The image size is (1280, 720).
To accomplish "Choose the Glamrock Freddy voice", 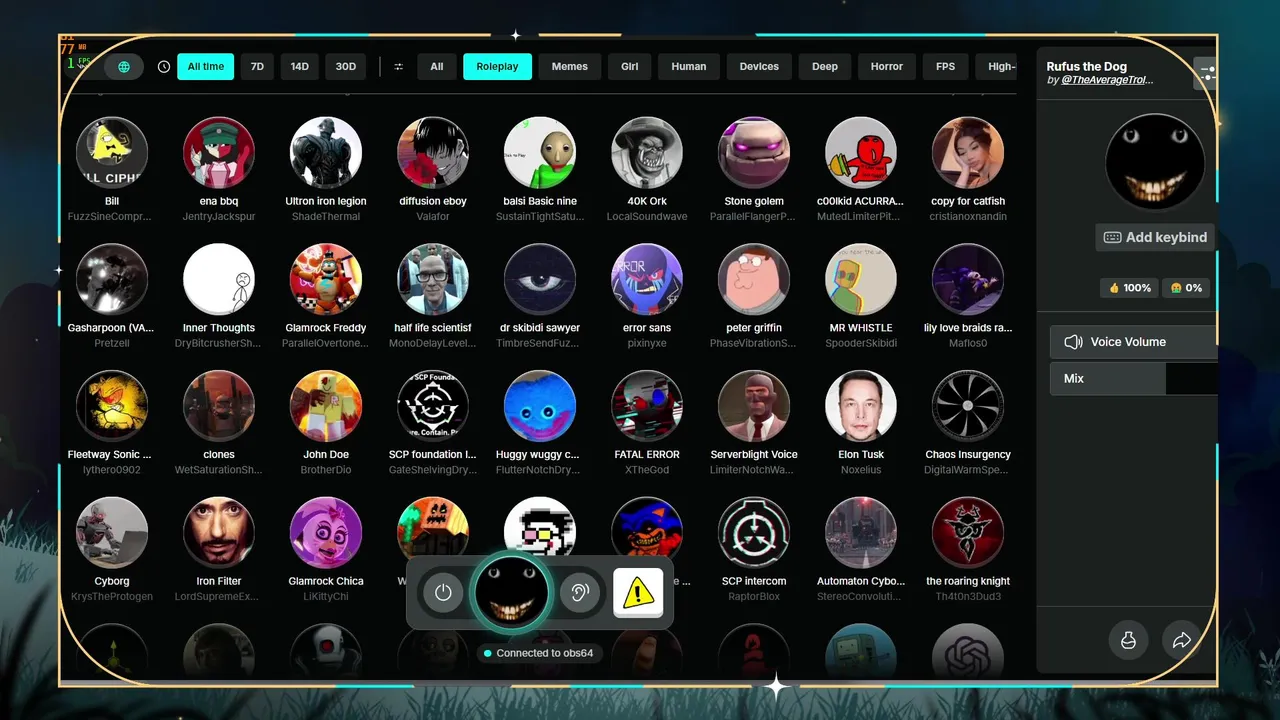I will pyautogui.click(x=326, y=279).
